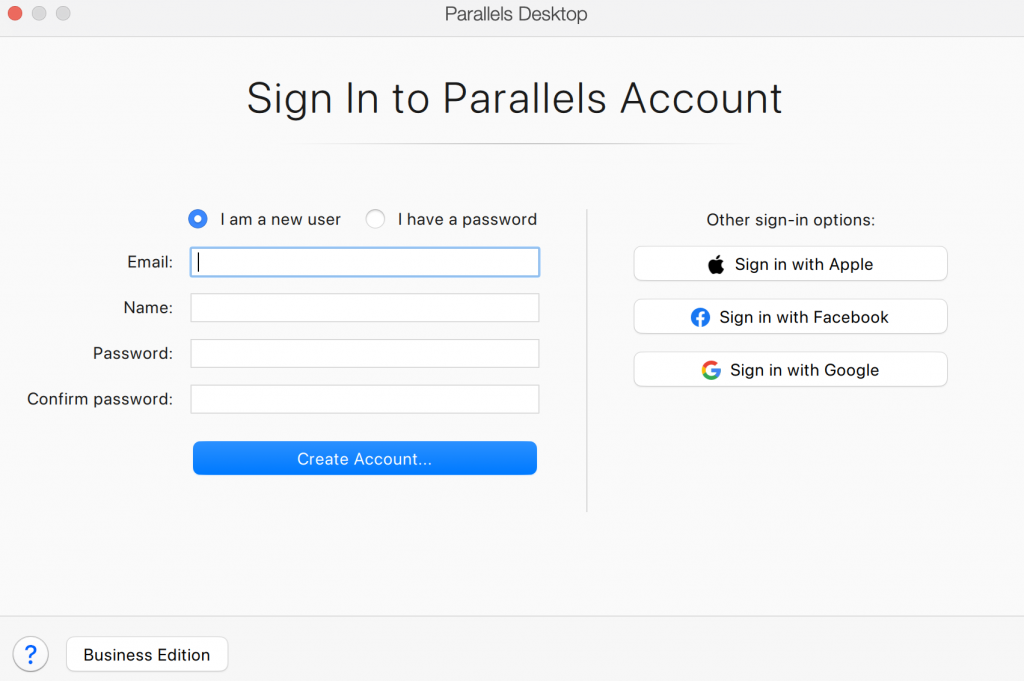Click the Google logo icon
1024x681 pixels.
[711, 370]
